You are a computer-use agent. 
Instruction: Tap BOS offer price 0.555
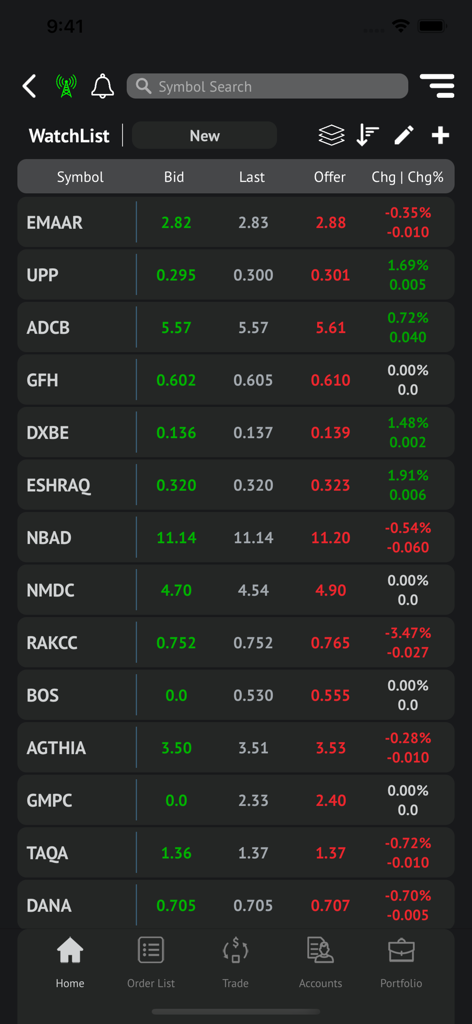coord(331,696)
